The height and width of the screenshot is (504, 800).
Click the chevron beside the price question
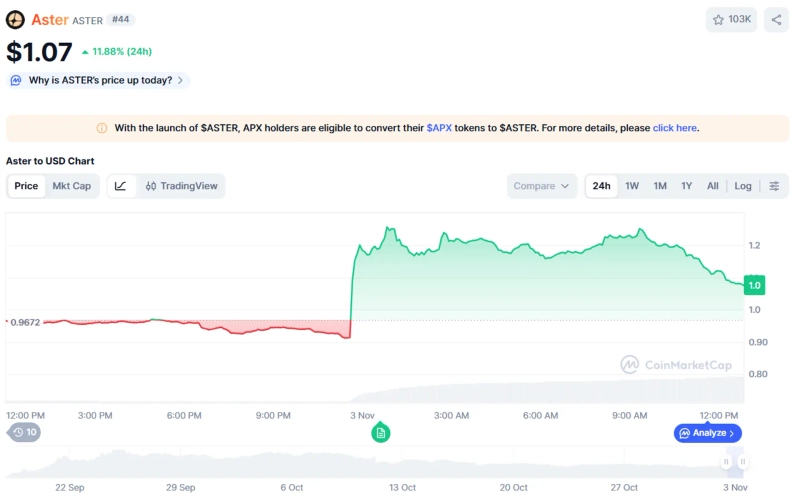(x=180, y=81)
